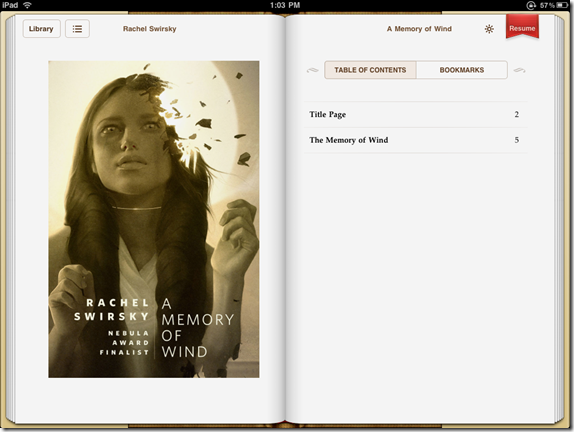Tap the red Resume bookmark ribbon
Screen dimensions: 574x432
pyautogui.click(x=522, y=27)
